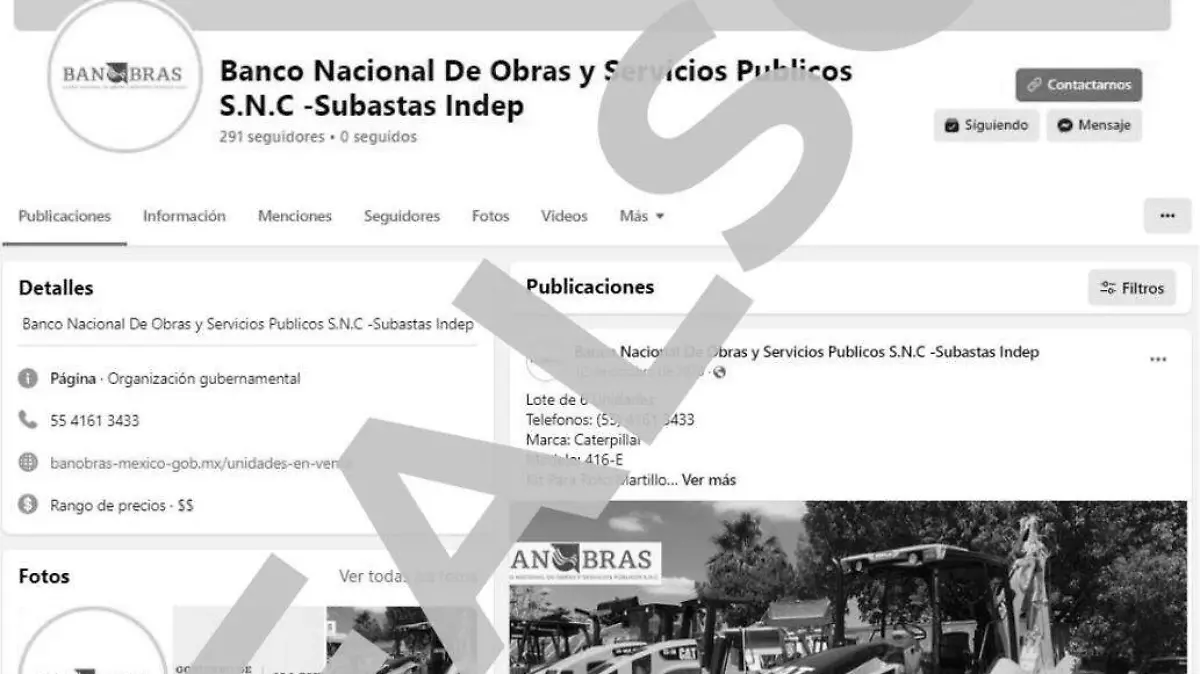Open the Filtros for publications
This screenshot has height=674, width=1200.
tap(1132, 288)
